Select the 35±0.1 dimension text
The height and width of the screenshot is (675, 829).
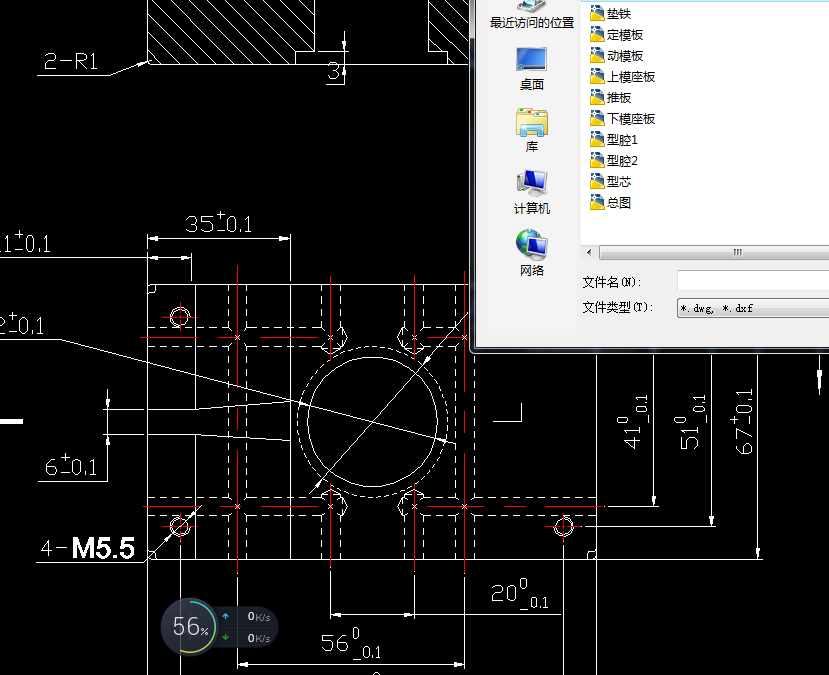[218, 223]
